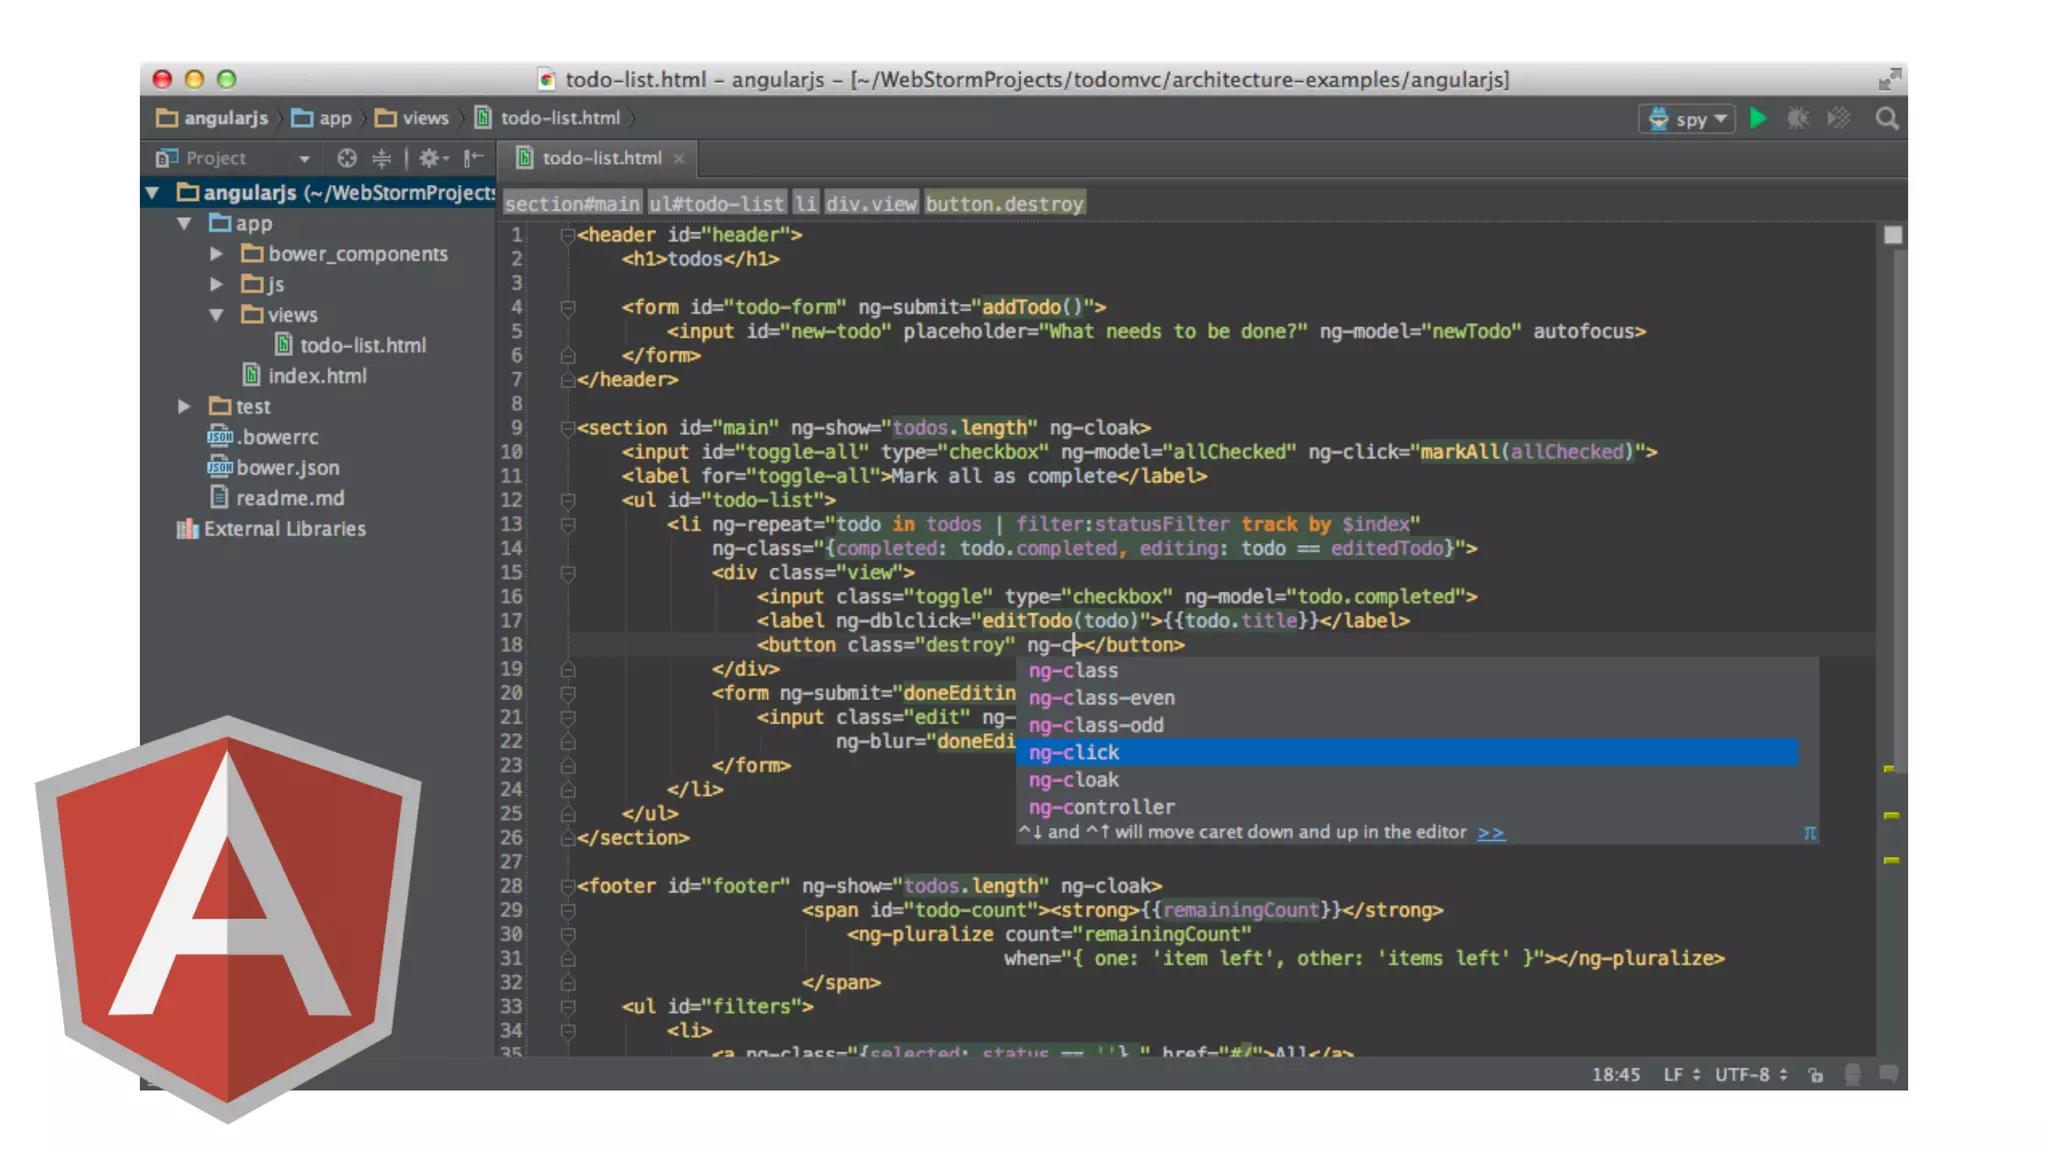Click the Debug bug icon
Screen dimensions: 2048x1152
pos(1798,119)
